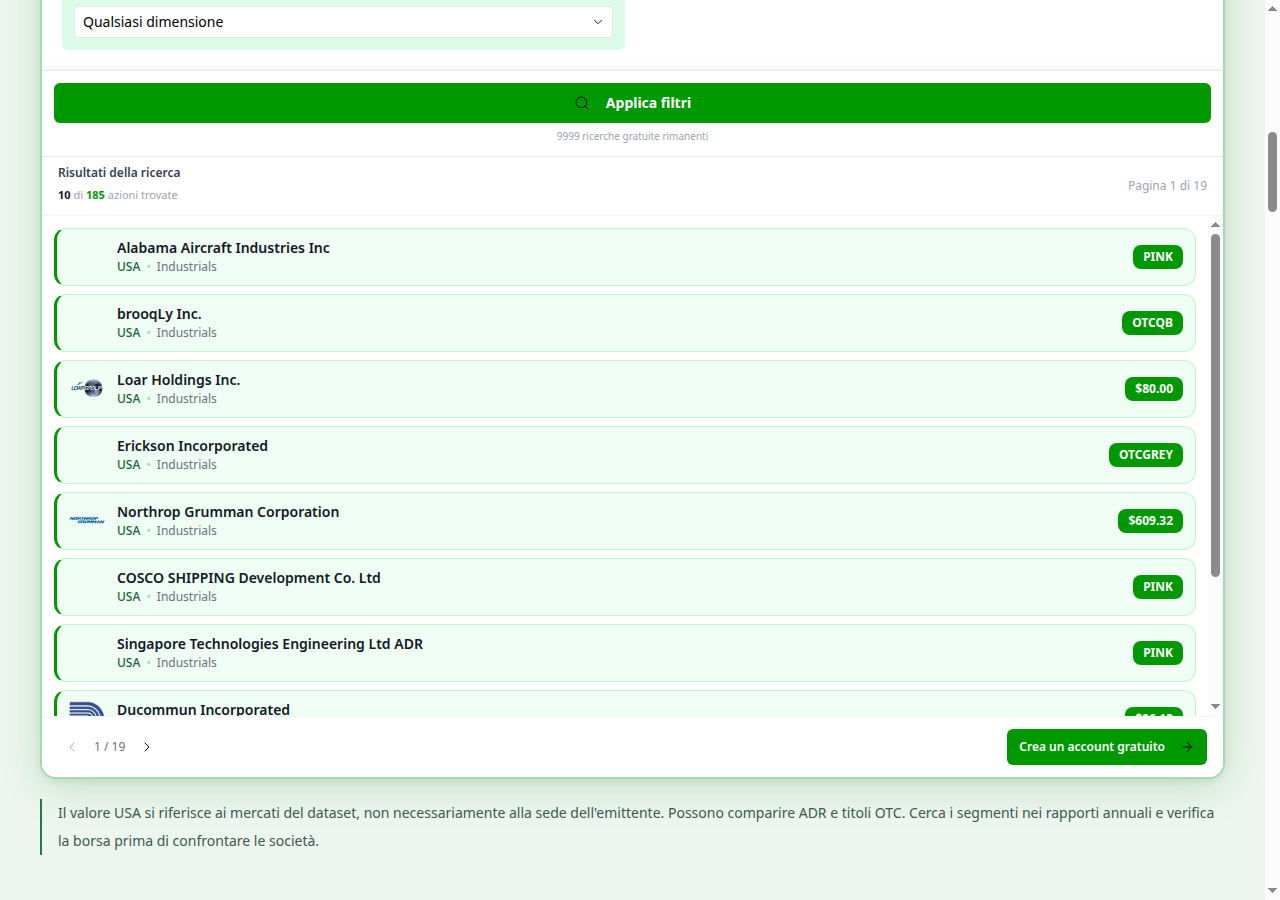This screenshot has width=1280, height=900.
Task: Click the Loar Holdings company logo
Action: click(87, 388)
